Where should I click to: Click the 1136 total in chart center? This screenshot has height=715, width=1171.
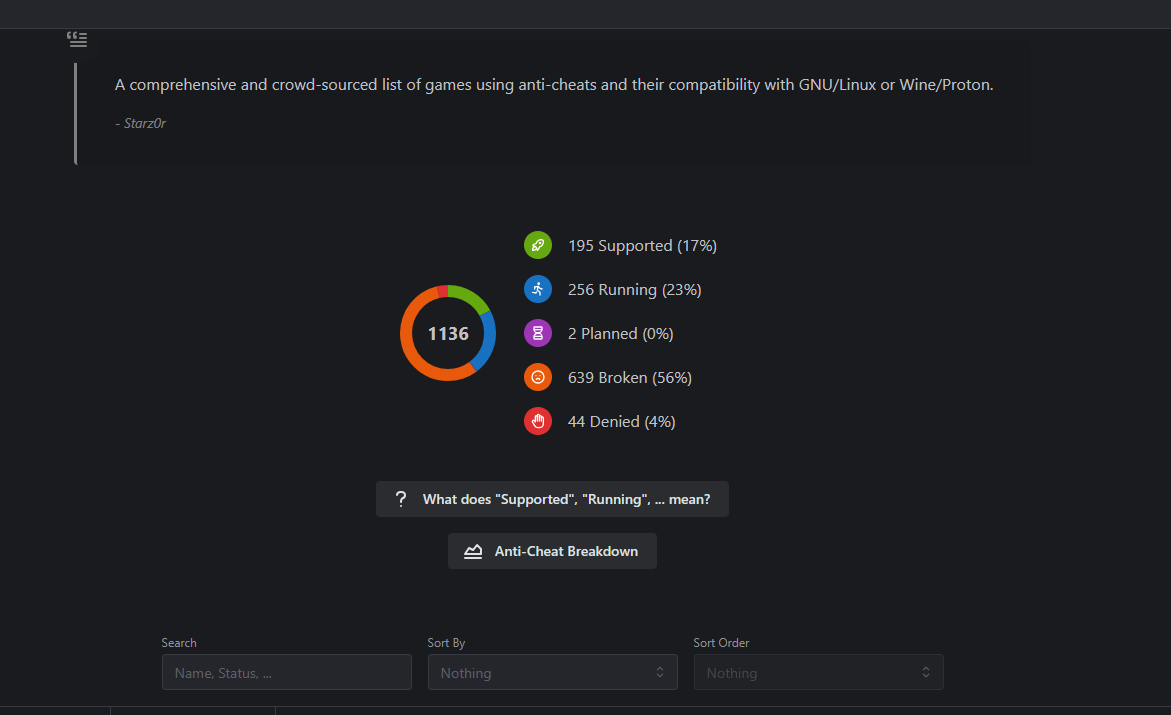click(448, 334)
